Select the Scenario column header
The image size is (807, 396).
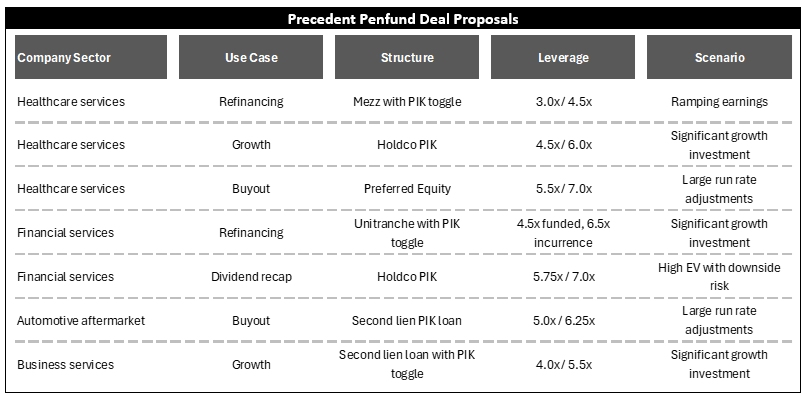pos(719,57)
